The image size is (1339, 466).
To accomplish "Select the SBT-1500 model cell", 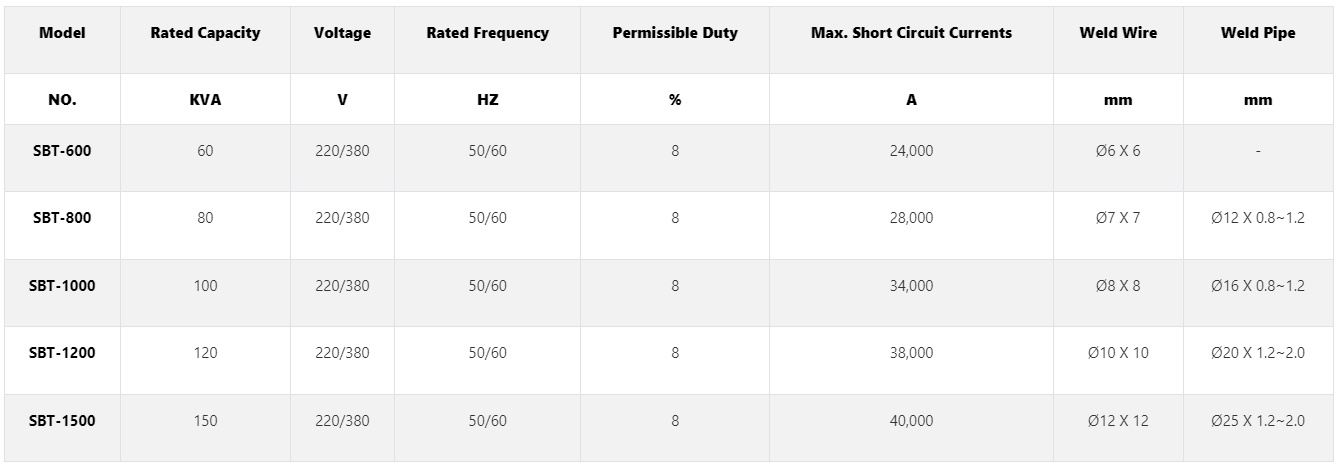I will point(62,420).
